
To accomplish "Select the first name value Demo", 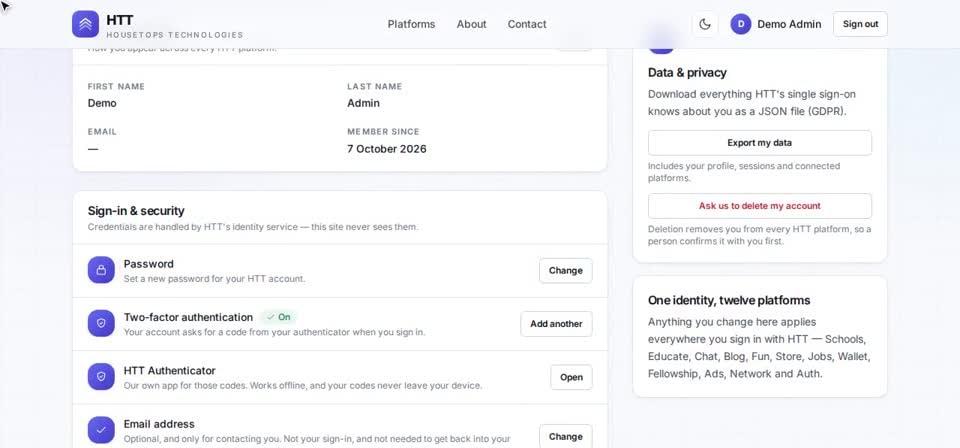I will click(102, 103).
